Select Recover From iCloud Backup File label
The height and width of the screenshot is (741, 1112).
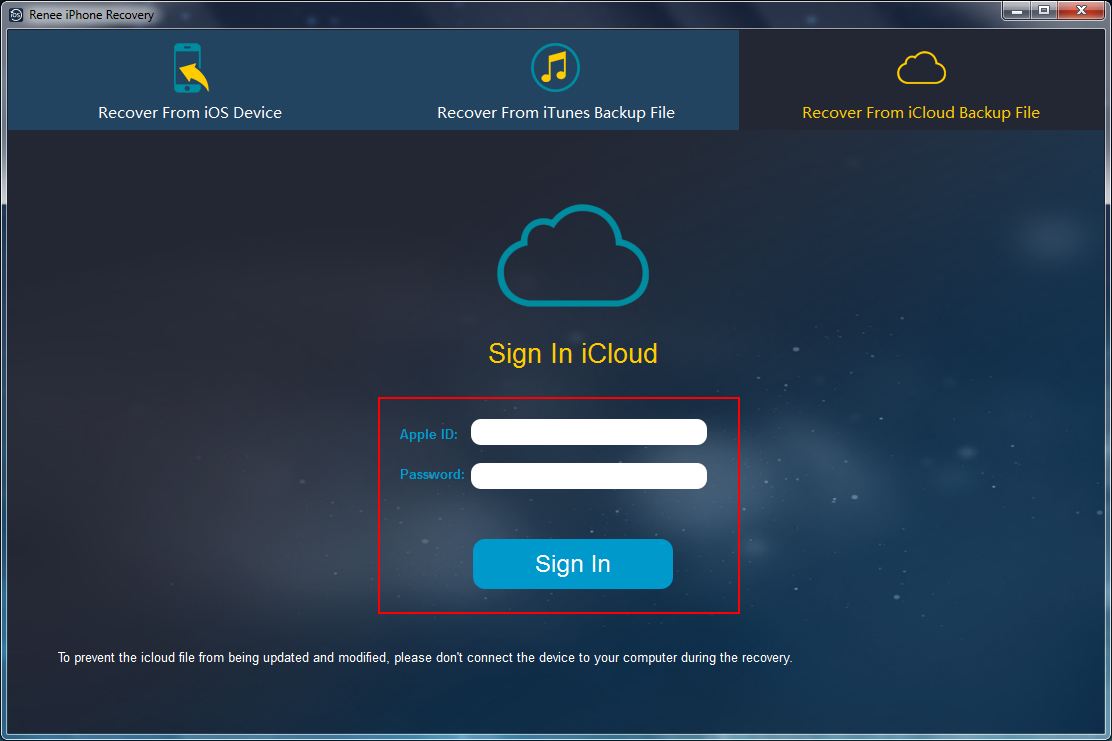[x=921, y=113]
